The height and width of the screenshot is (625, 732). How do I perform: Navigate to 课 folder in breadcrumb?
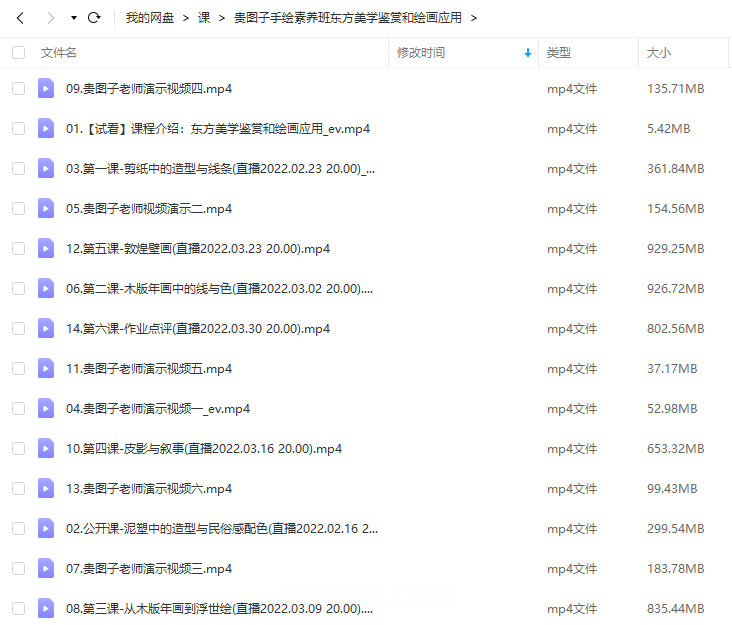[x=204, y=18]
